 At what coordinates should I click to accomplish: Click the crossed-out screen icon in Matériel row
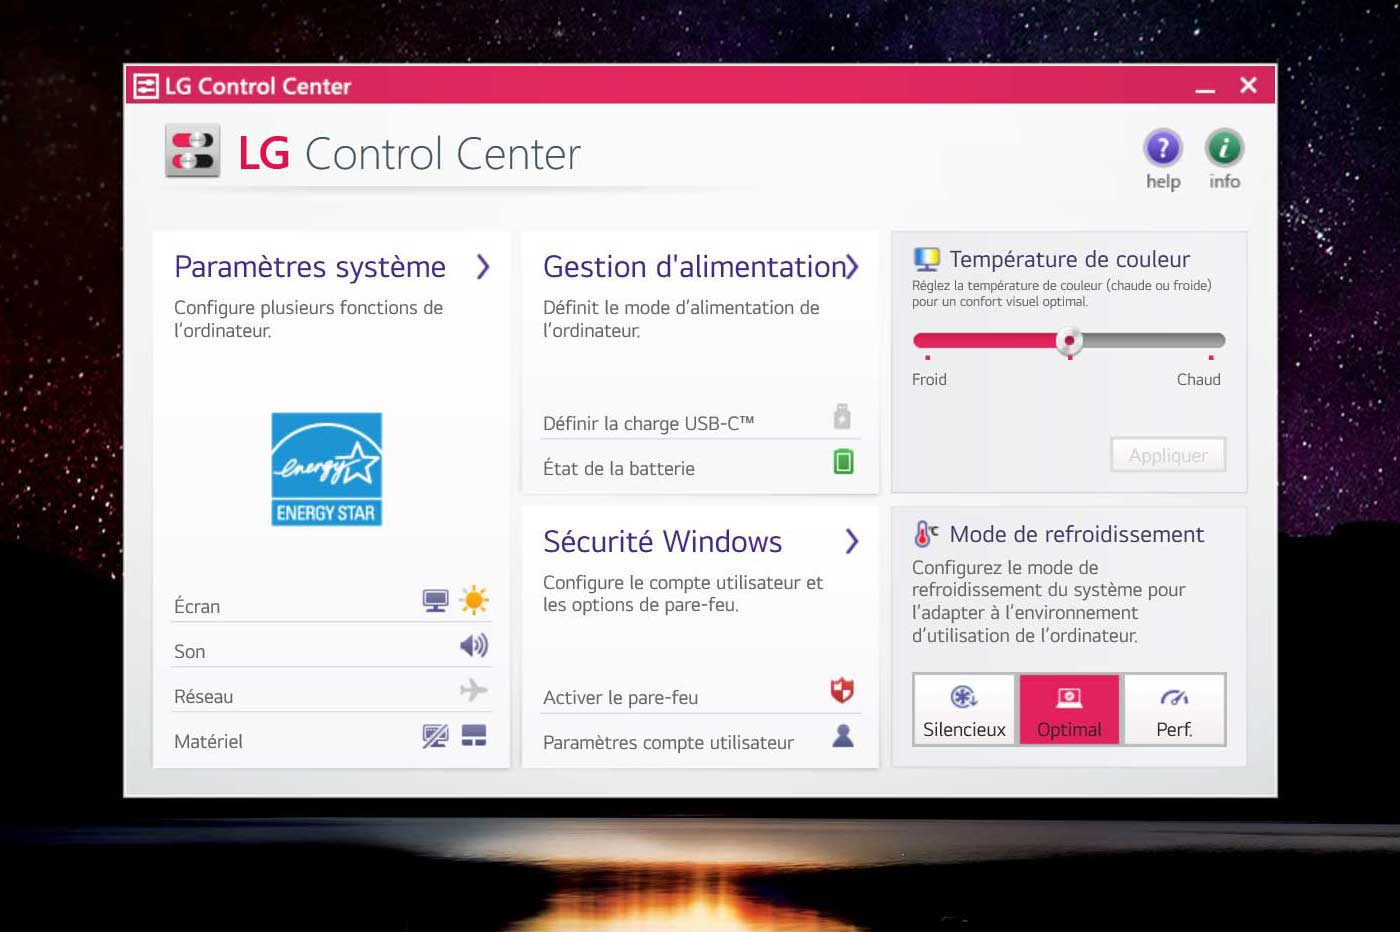click(435, 737)
